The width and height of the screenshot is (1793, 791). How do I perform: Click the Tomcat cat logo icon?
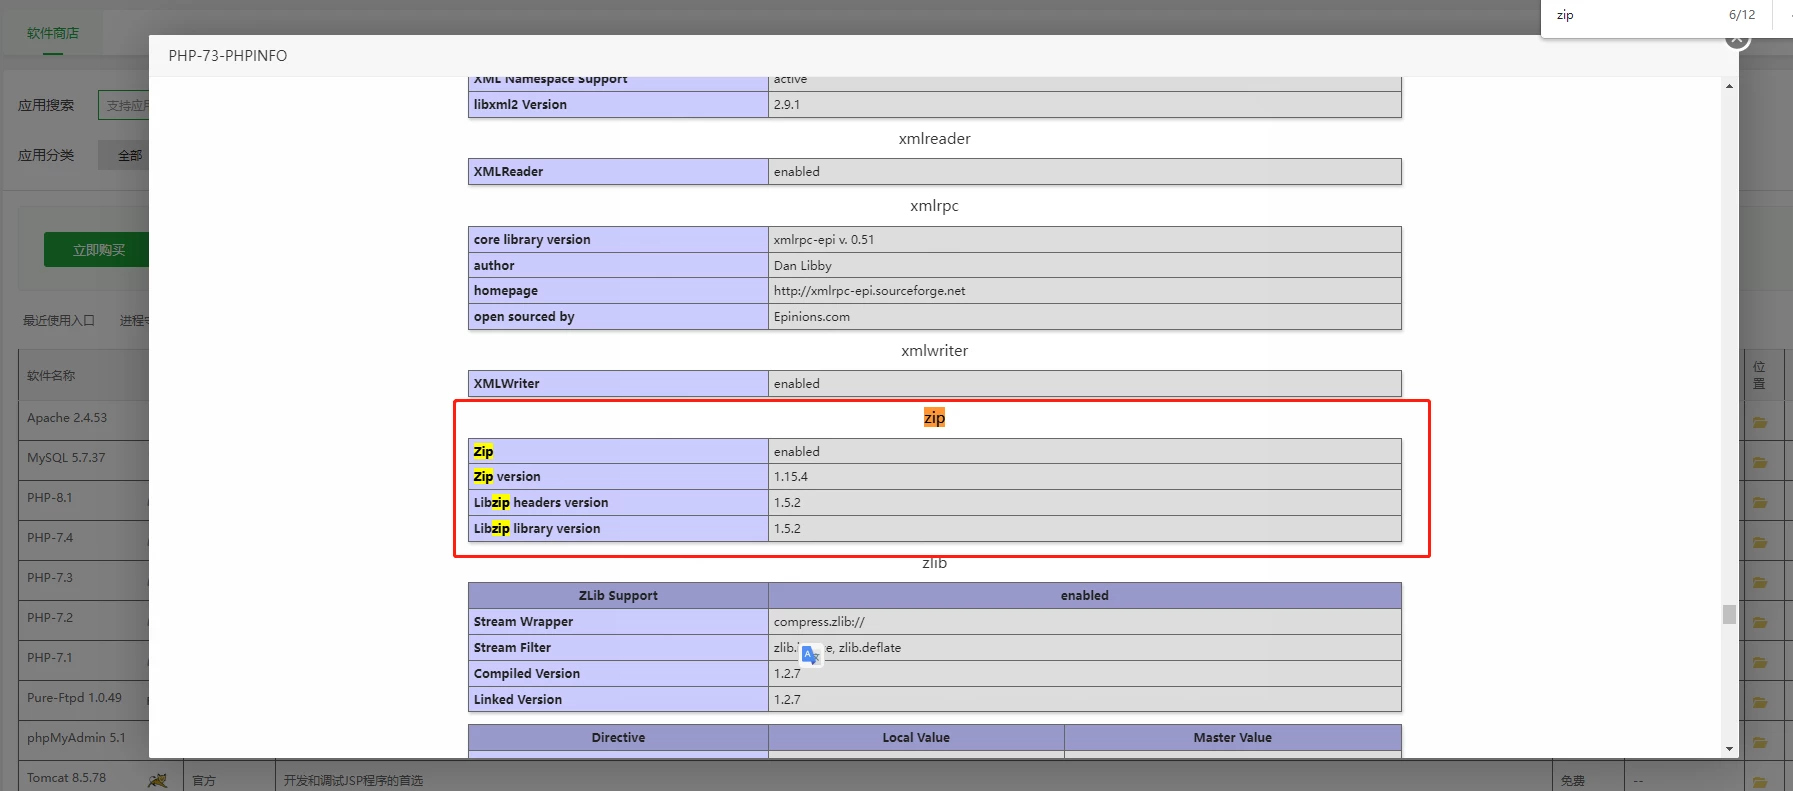tap(158, 779)
